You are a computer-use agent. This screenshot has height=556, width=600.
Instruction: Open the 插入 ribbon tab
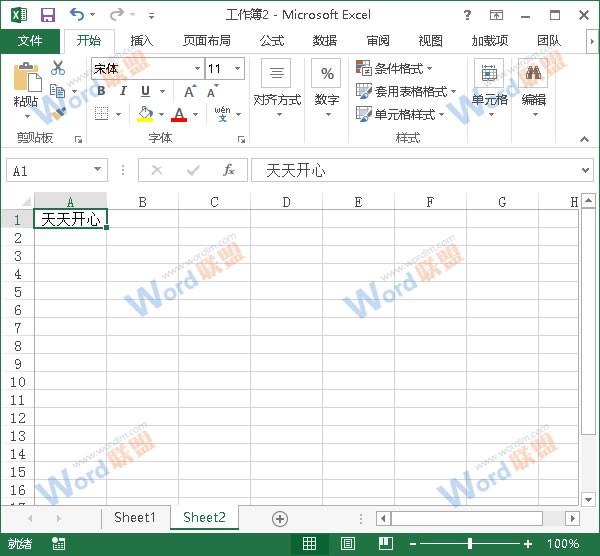click(142, 40)
